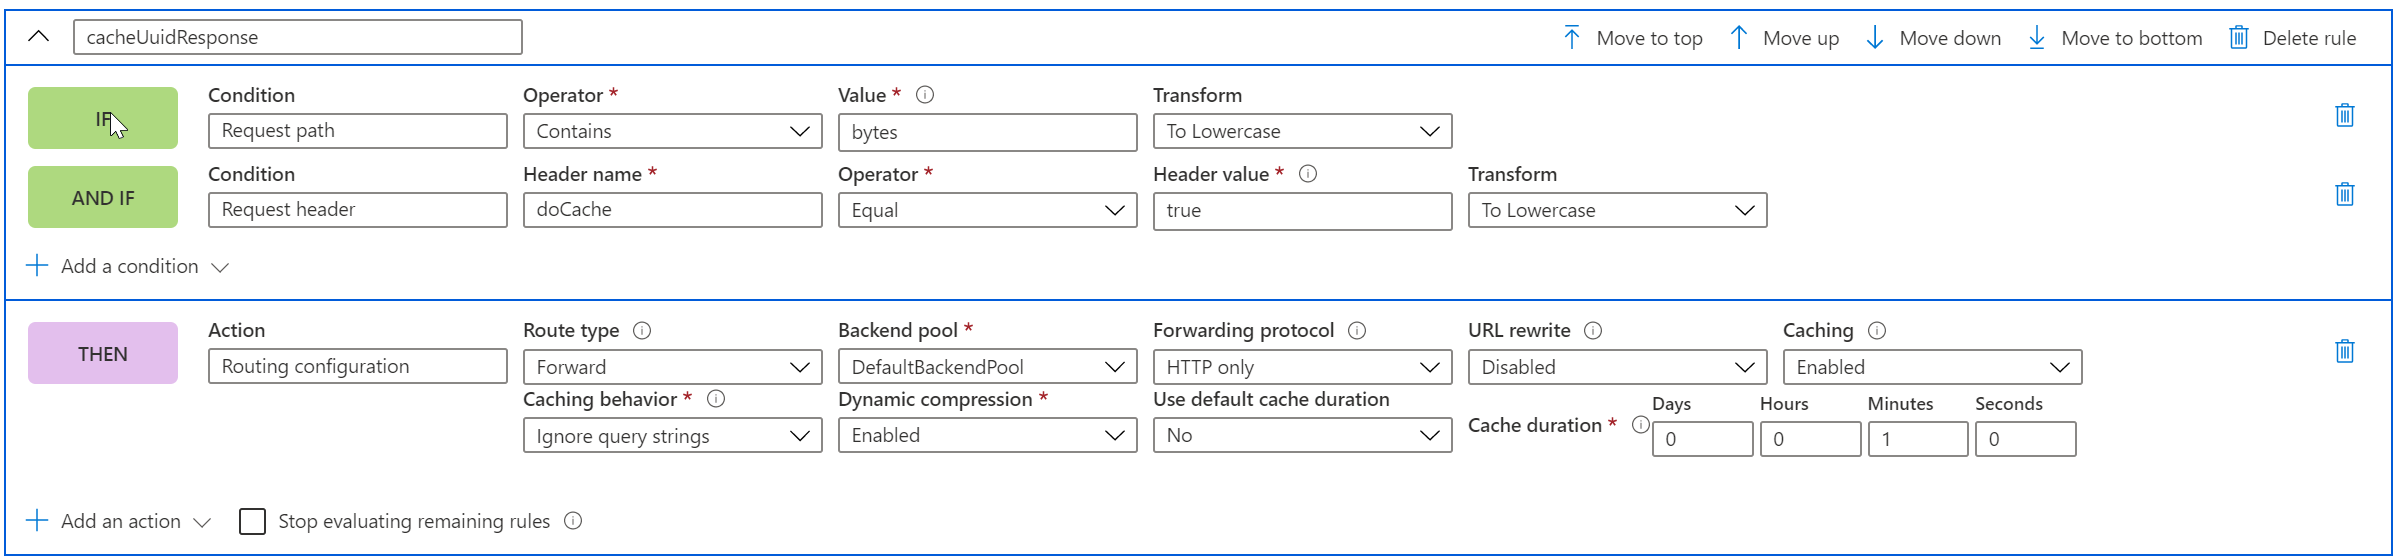The image size is (2399, 560).
Task: Click the Delete rule trash icon
Action: pyautogui.click(x=2239, y=38)
